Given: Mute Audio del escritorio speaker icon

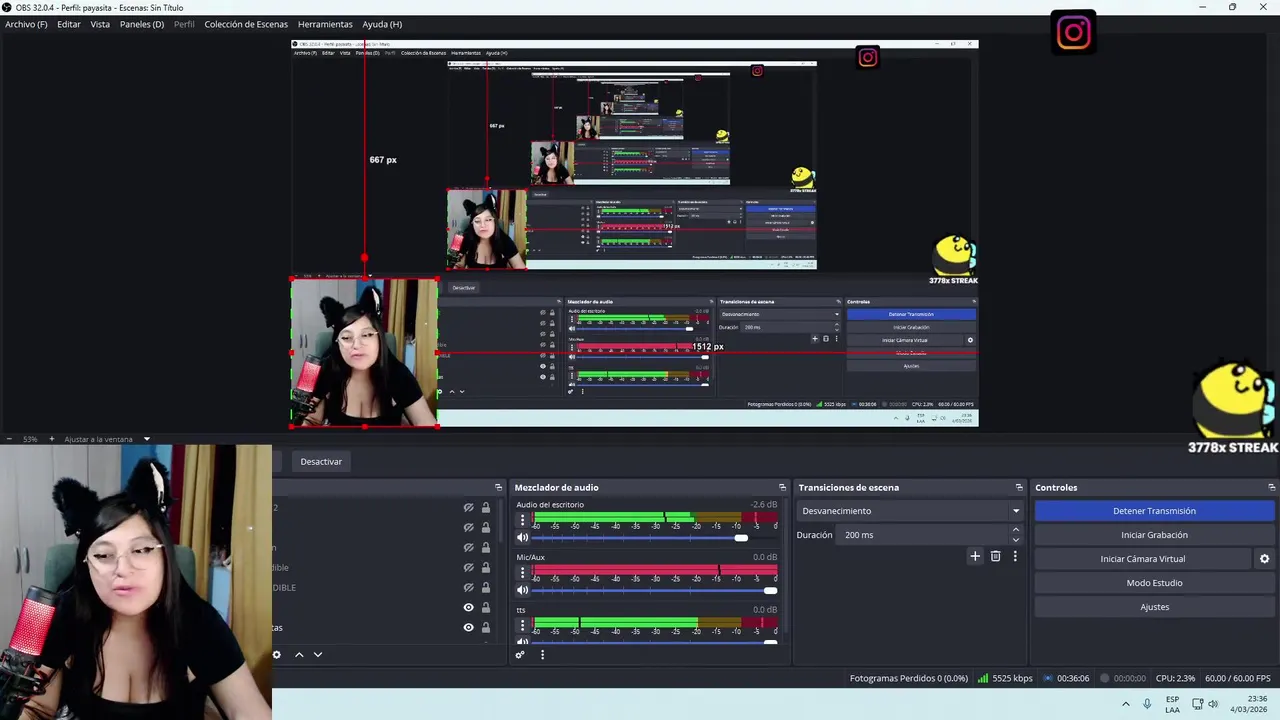Looking at the screenshot, I should click(522, 538).
